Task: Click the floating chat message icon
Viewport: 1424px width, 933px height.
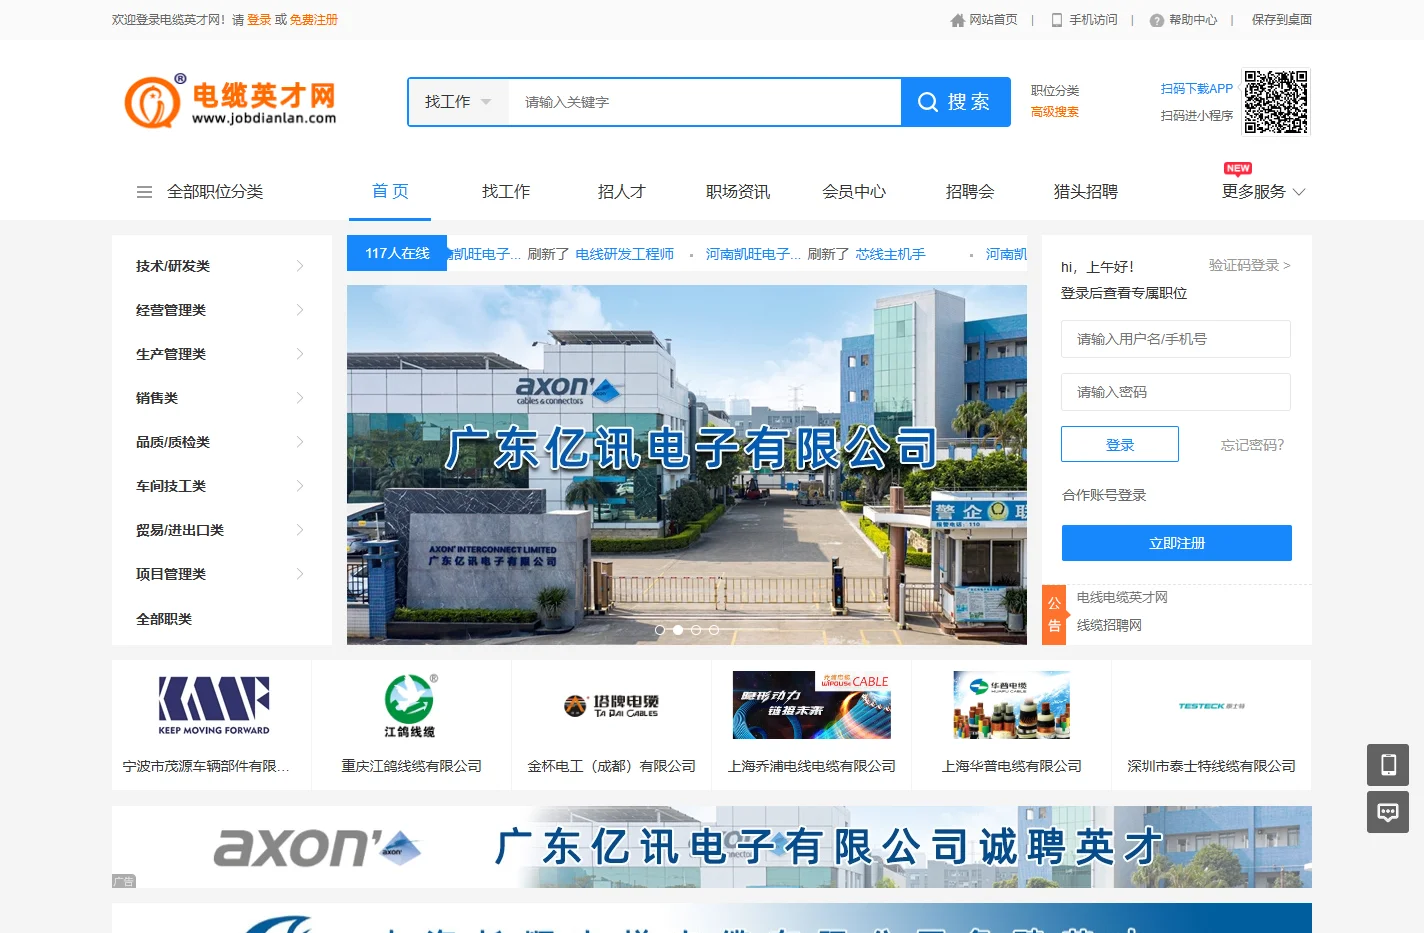Action: point(1388,812)
